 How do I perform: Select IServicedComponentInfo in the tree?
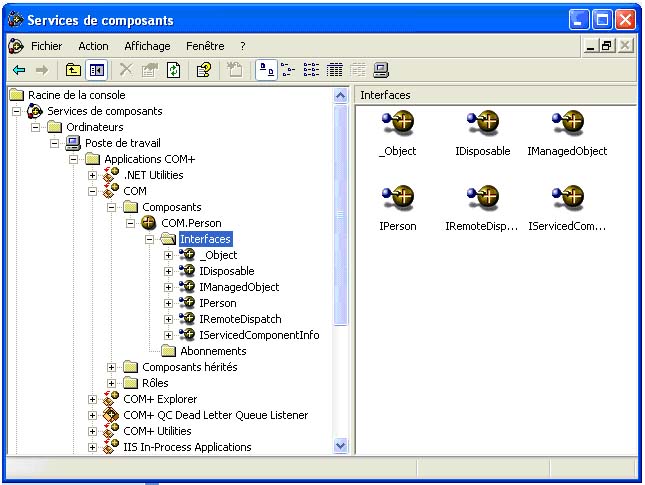[x=259, y=335]
